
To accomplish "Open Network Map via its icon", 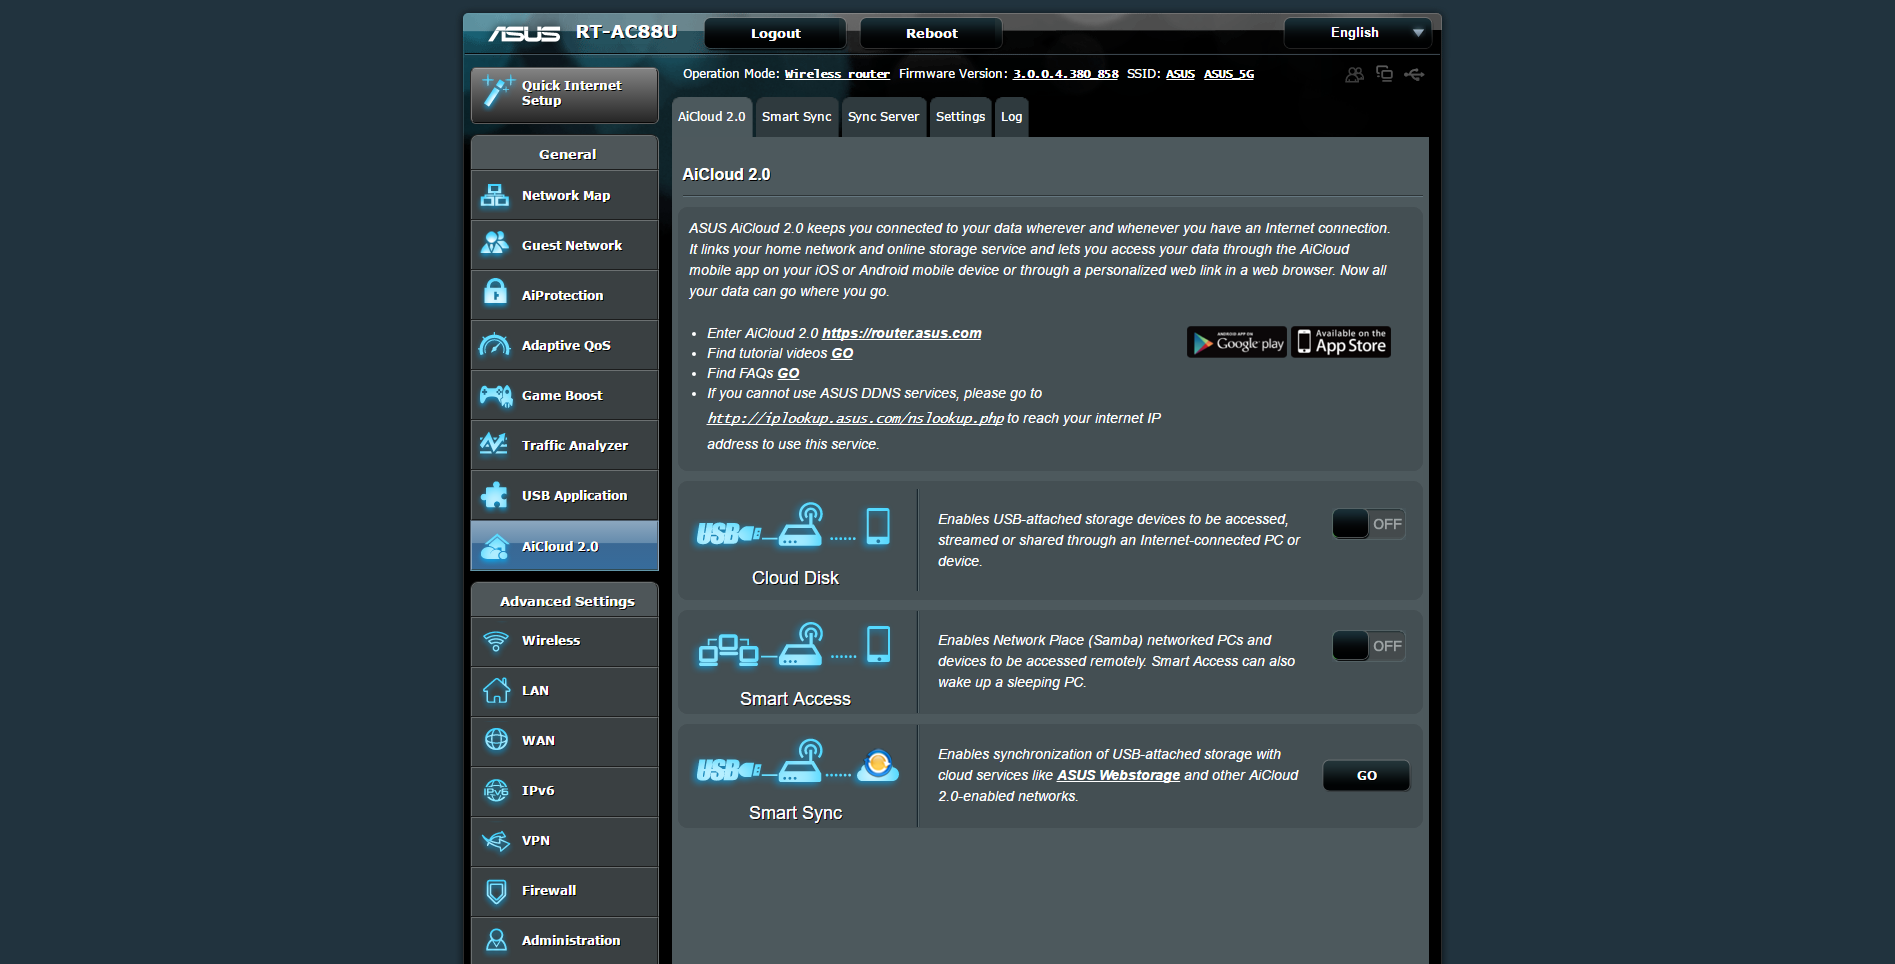I will point(495,195).
